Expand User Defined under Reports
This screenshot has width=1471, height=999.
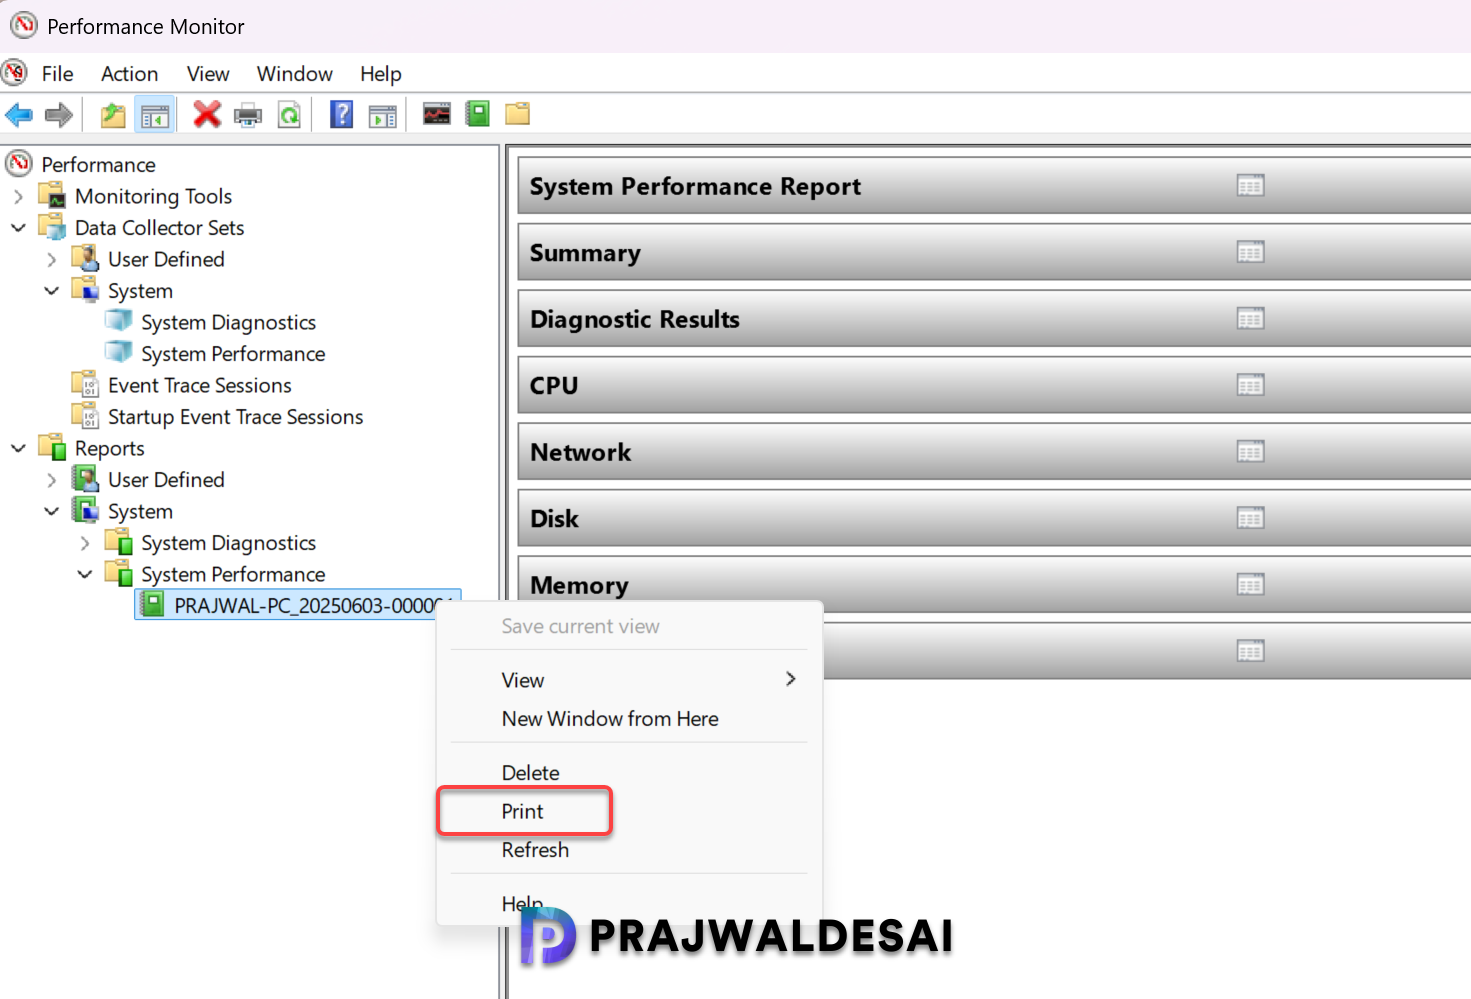[52, 480]
